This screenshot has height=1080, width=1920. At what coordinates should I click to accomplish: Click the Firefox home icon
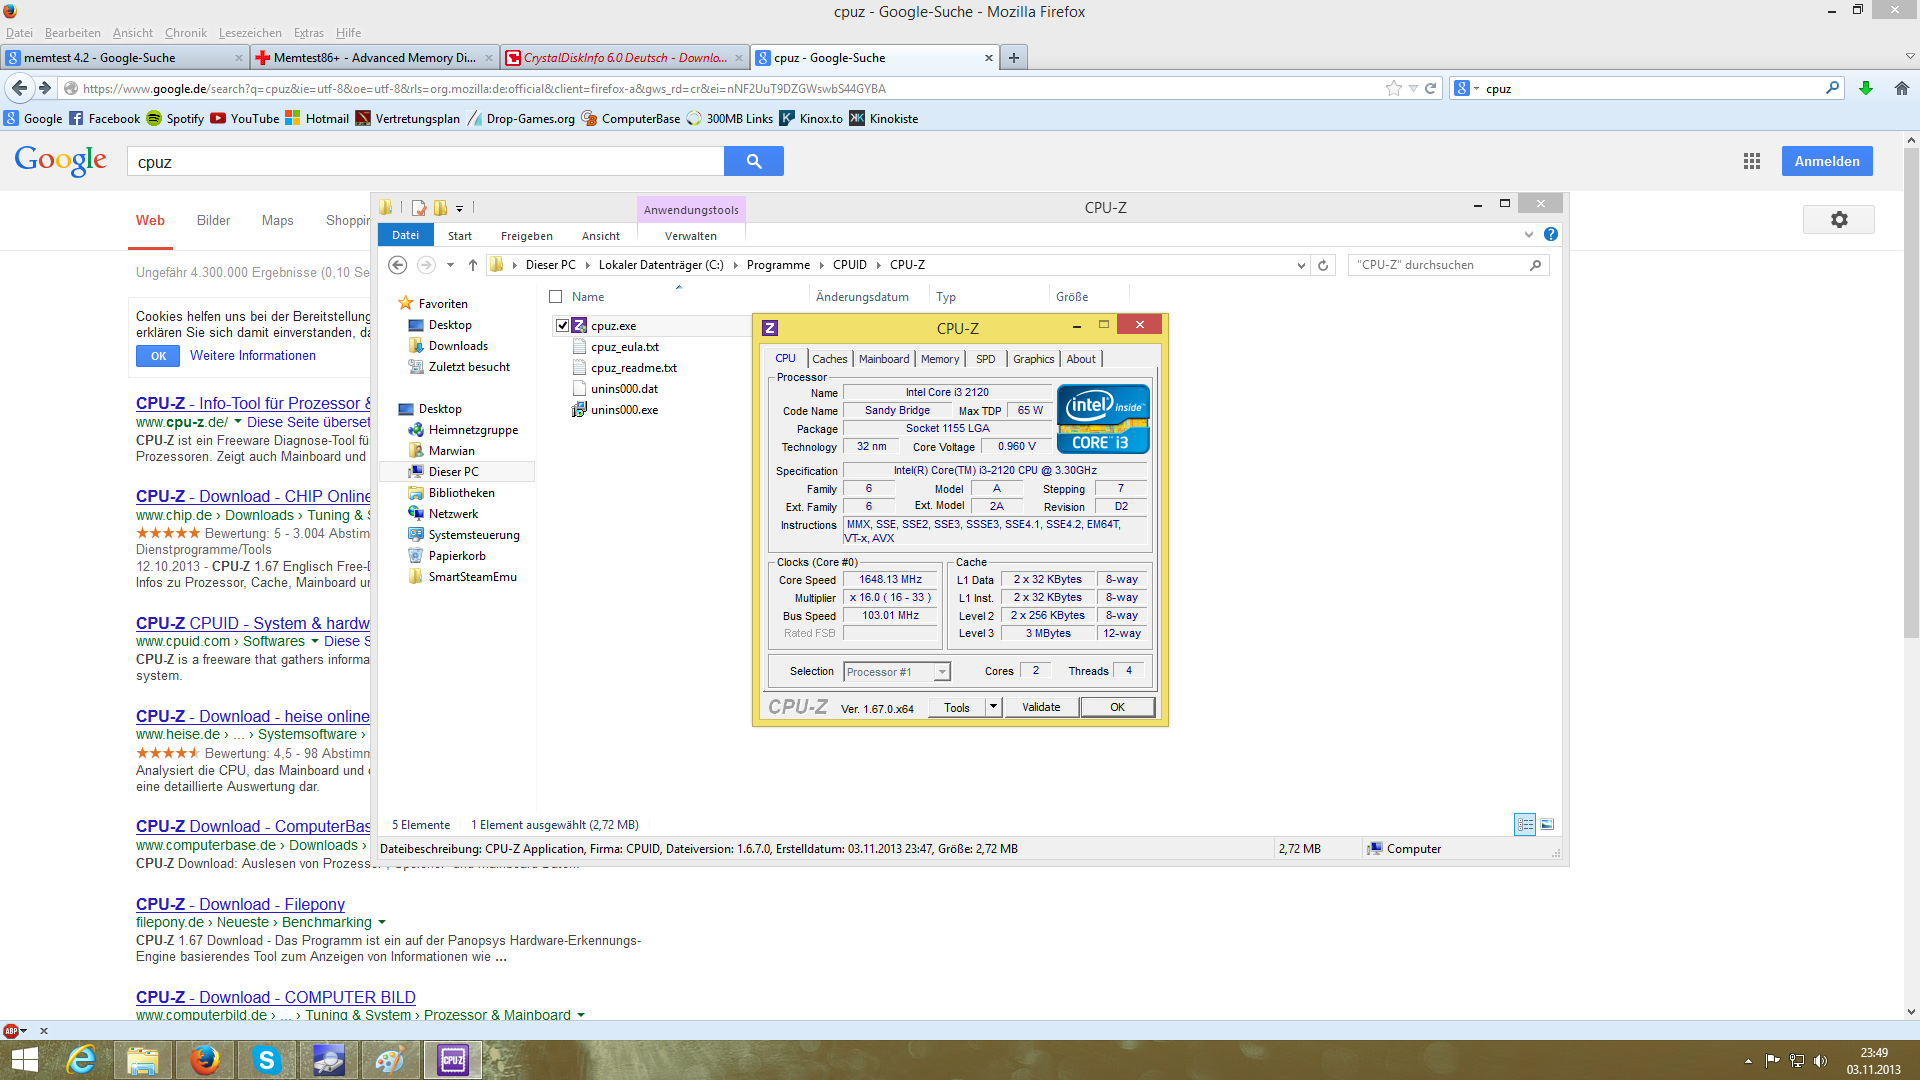[x=1901, y=88]
